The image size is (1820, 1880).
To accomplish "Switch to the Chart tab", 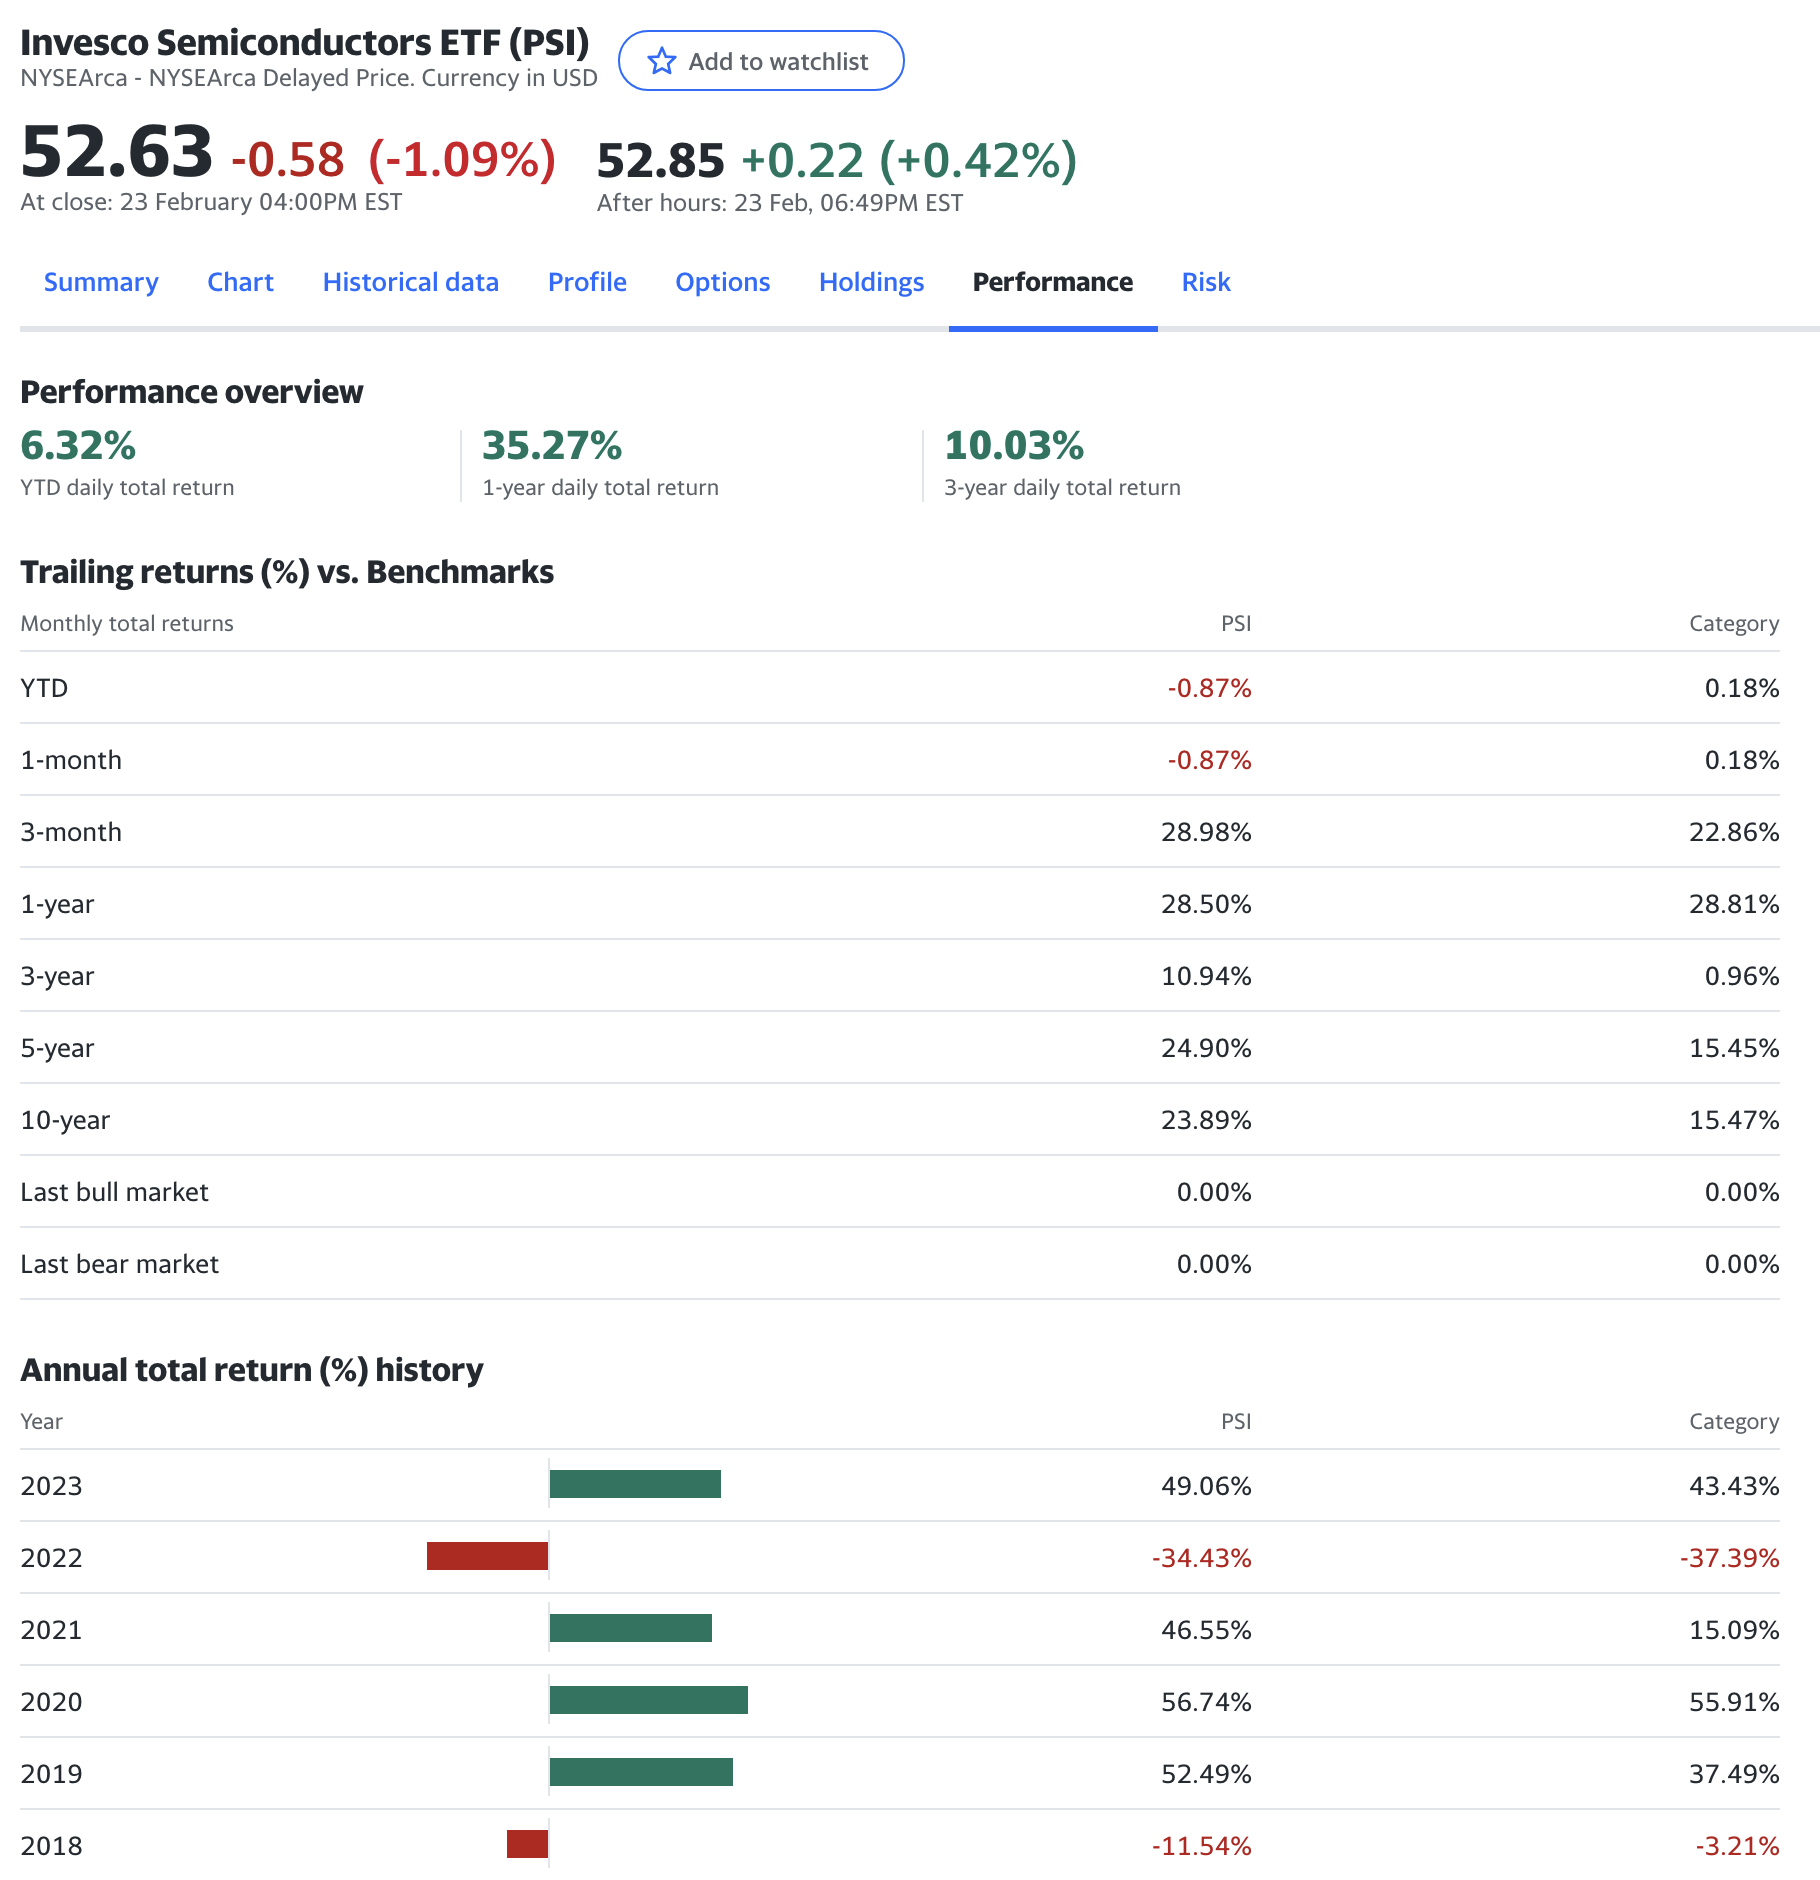I will [x=240, y=282].
